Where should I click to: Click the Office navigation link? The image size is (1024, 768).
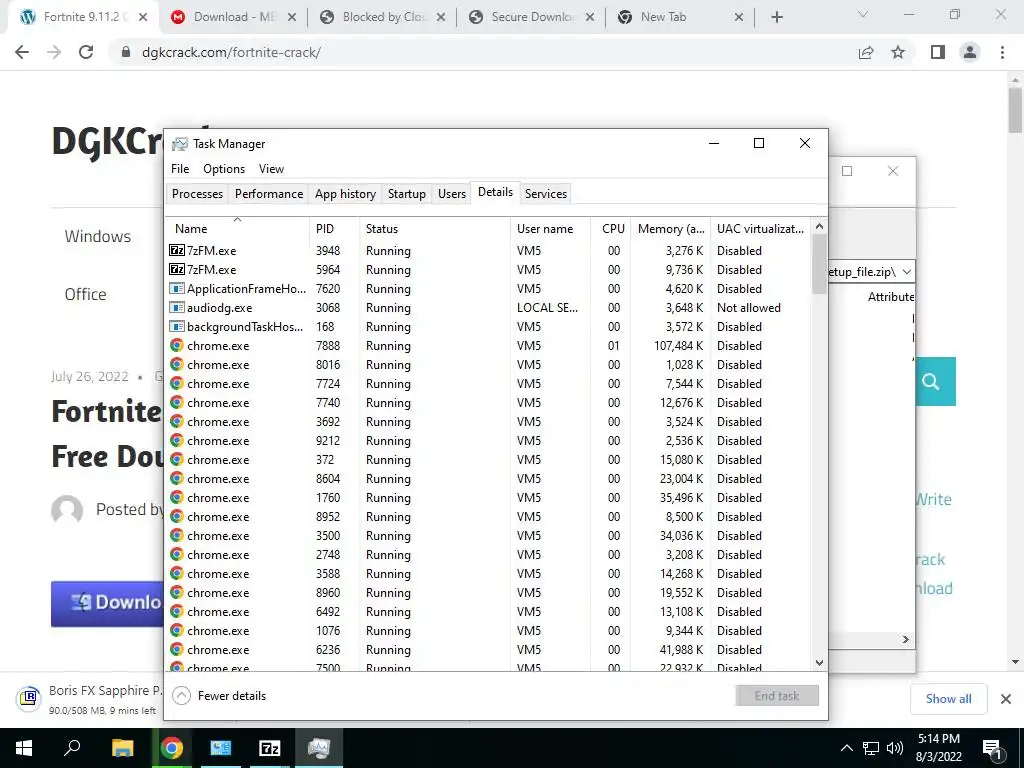[x=86, y=295]
